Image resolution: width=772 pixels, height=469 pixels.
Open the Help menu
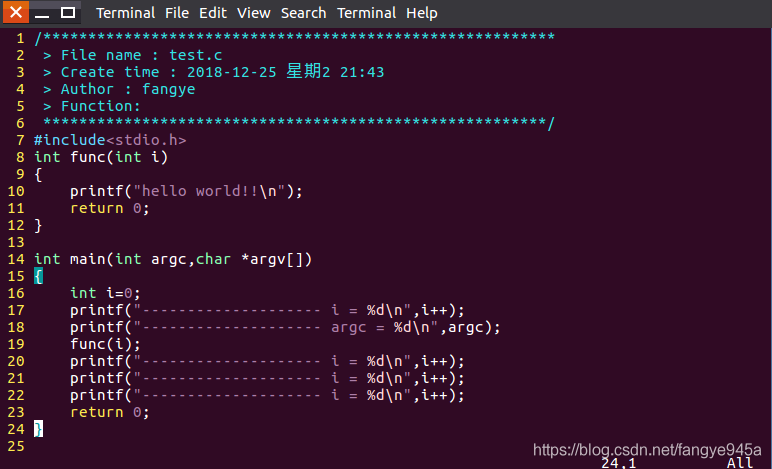[x=421, y=13]
